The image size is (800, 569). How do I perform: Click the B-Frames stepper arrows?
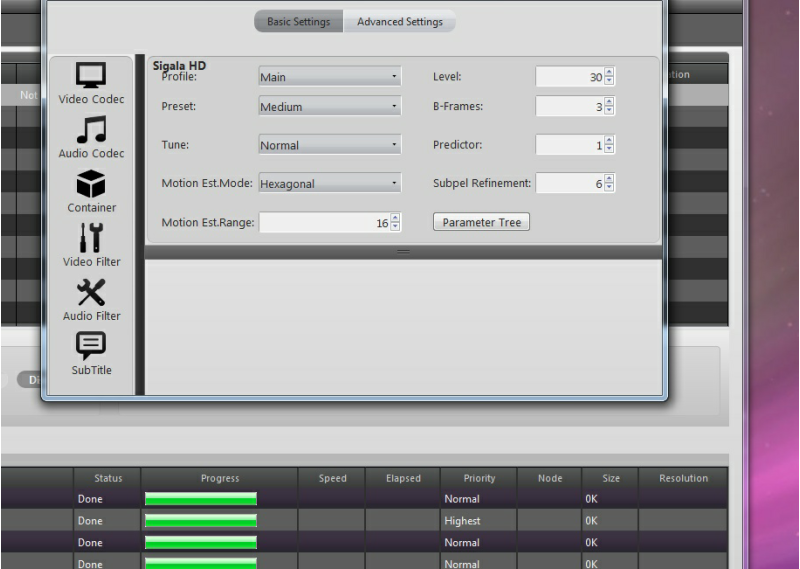click(610, 107)
